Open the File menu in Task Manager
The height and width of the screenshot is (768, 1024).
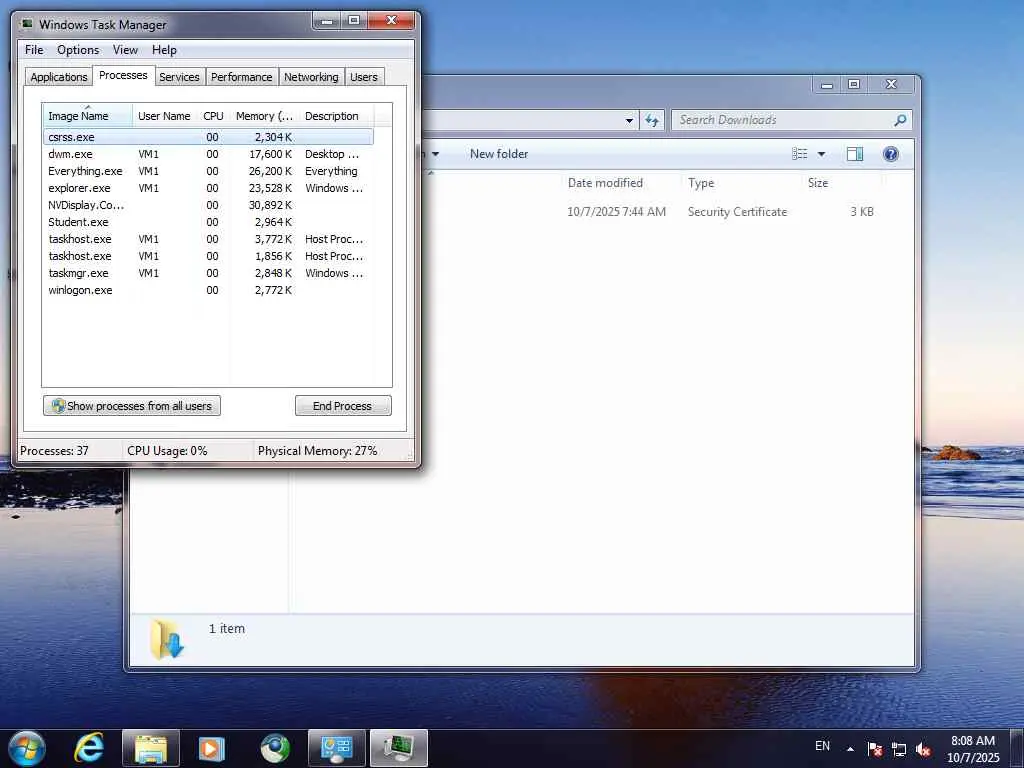tap(34, 50)
